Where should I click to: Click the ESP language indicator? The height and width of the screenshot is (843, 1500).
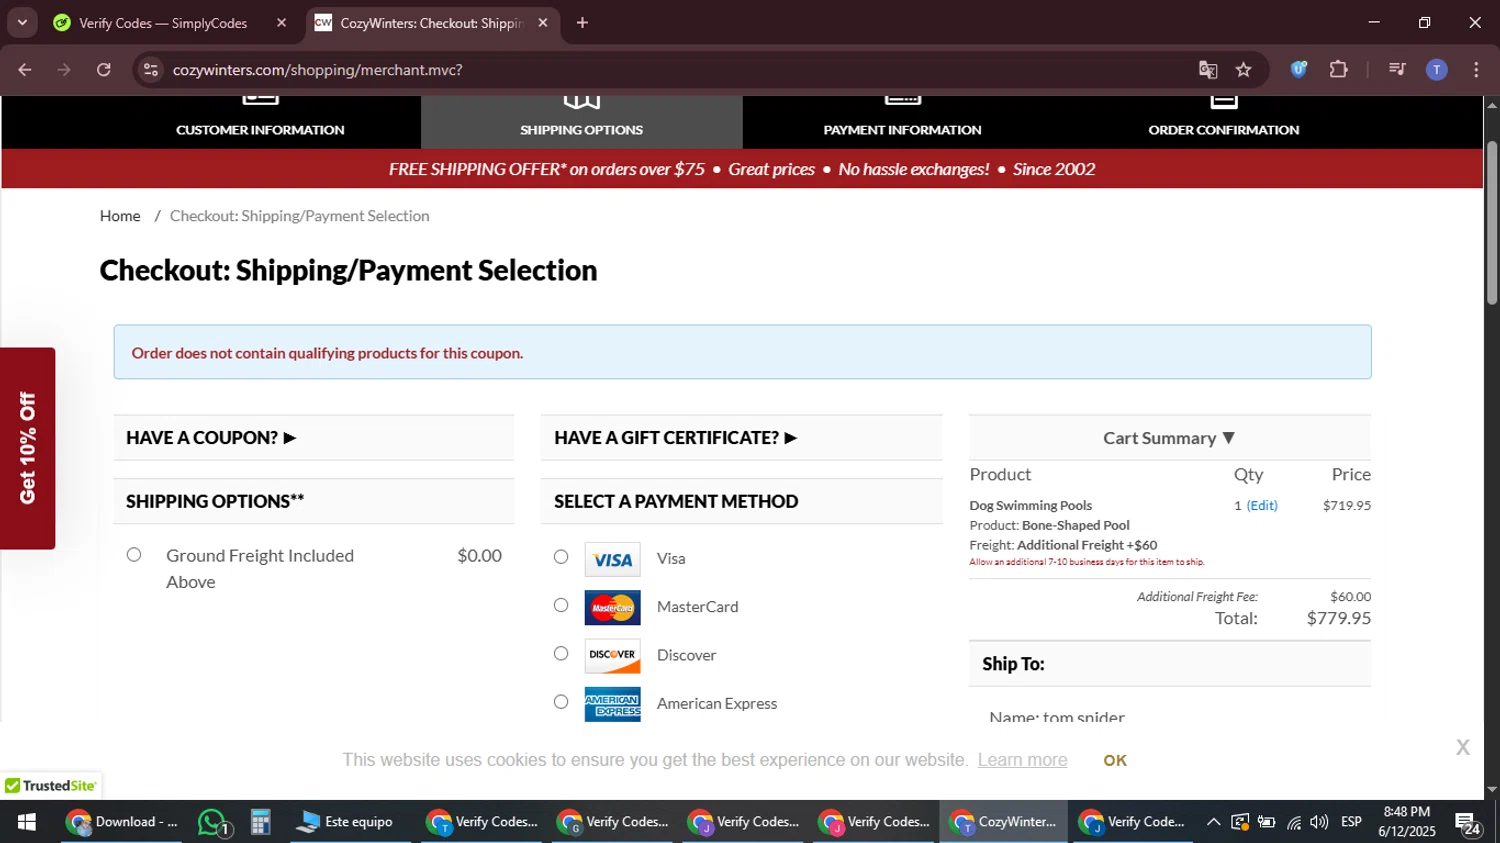tap(1352, 822)
